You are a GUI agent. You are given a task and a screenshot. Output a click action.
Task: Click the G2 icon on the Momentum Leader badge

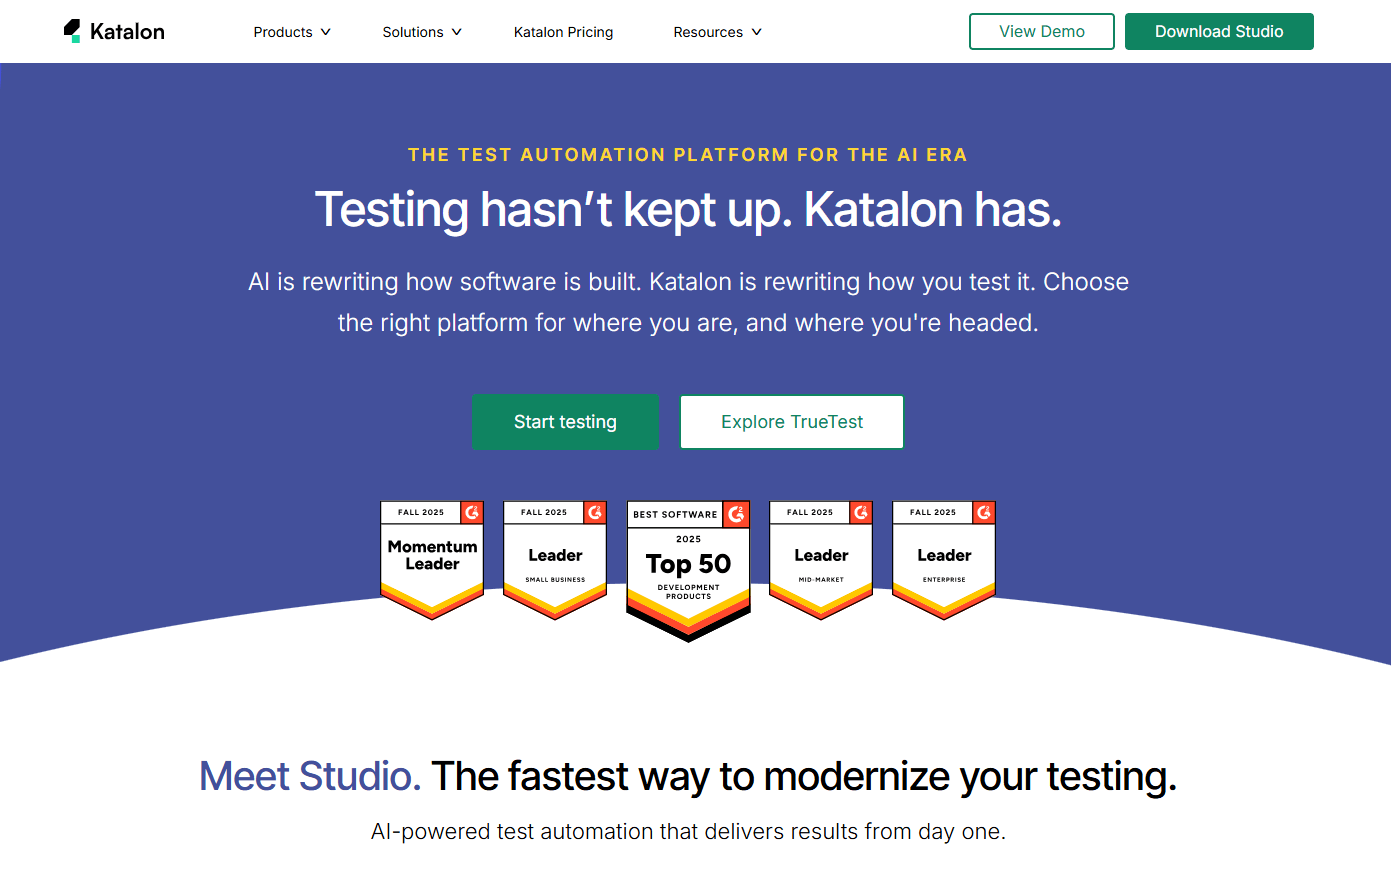[x=473, y=512]
